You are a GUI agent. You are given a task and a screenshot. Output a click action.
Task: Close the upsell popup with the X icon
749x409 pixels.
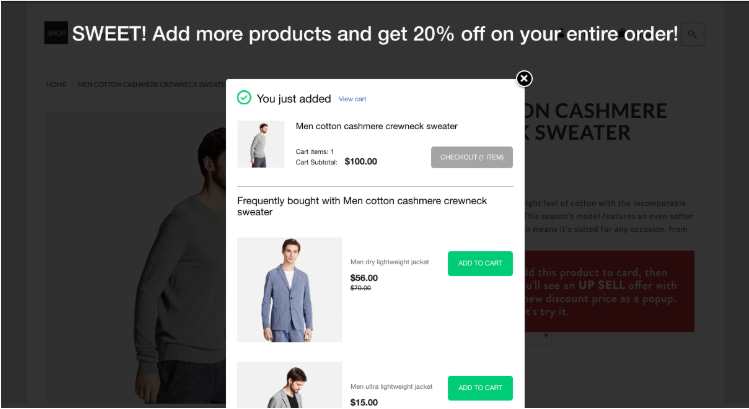tap(524, 78)
